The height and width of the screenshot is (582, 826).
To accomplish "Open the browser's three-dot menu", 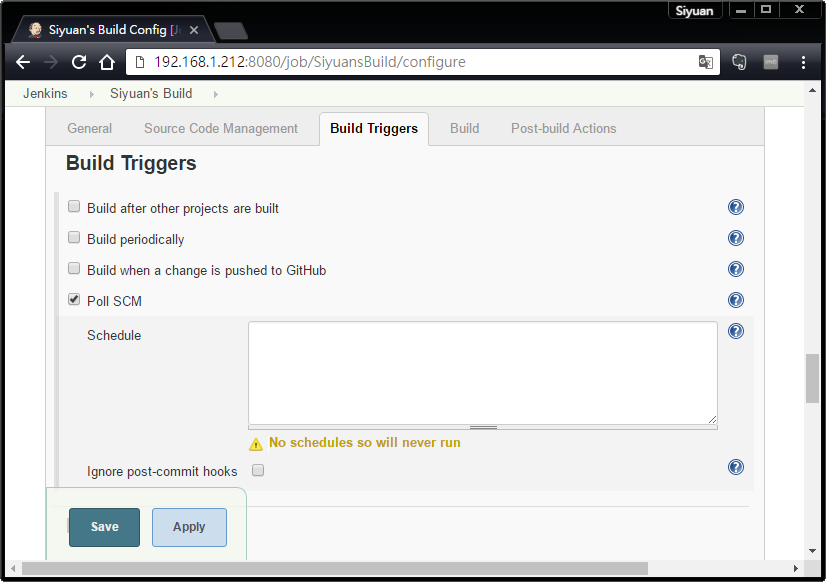I will [803, 62].
